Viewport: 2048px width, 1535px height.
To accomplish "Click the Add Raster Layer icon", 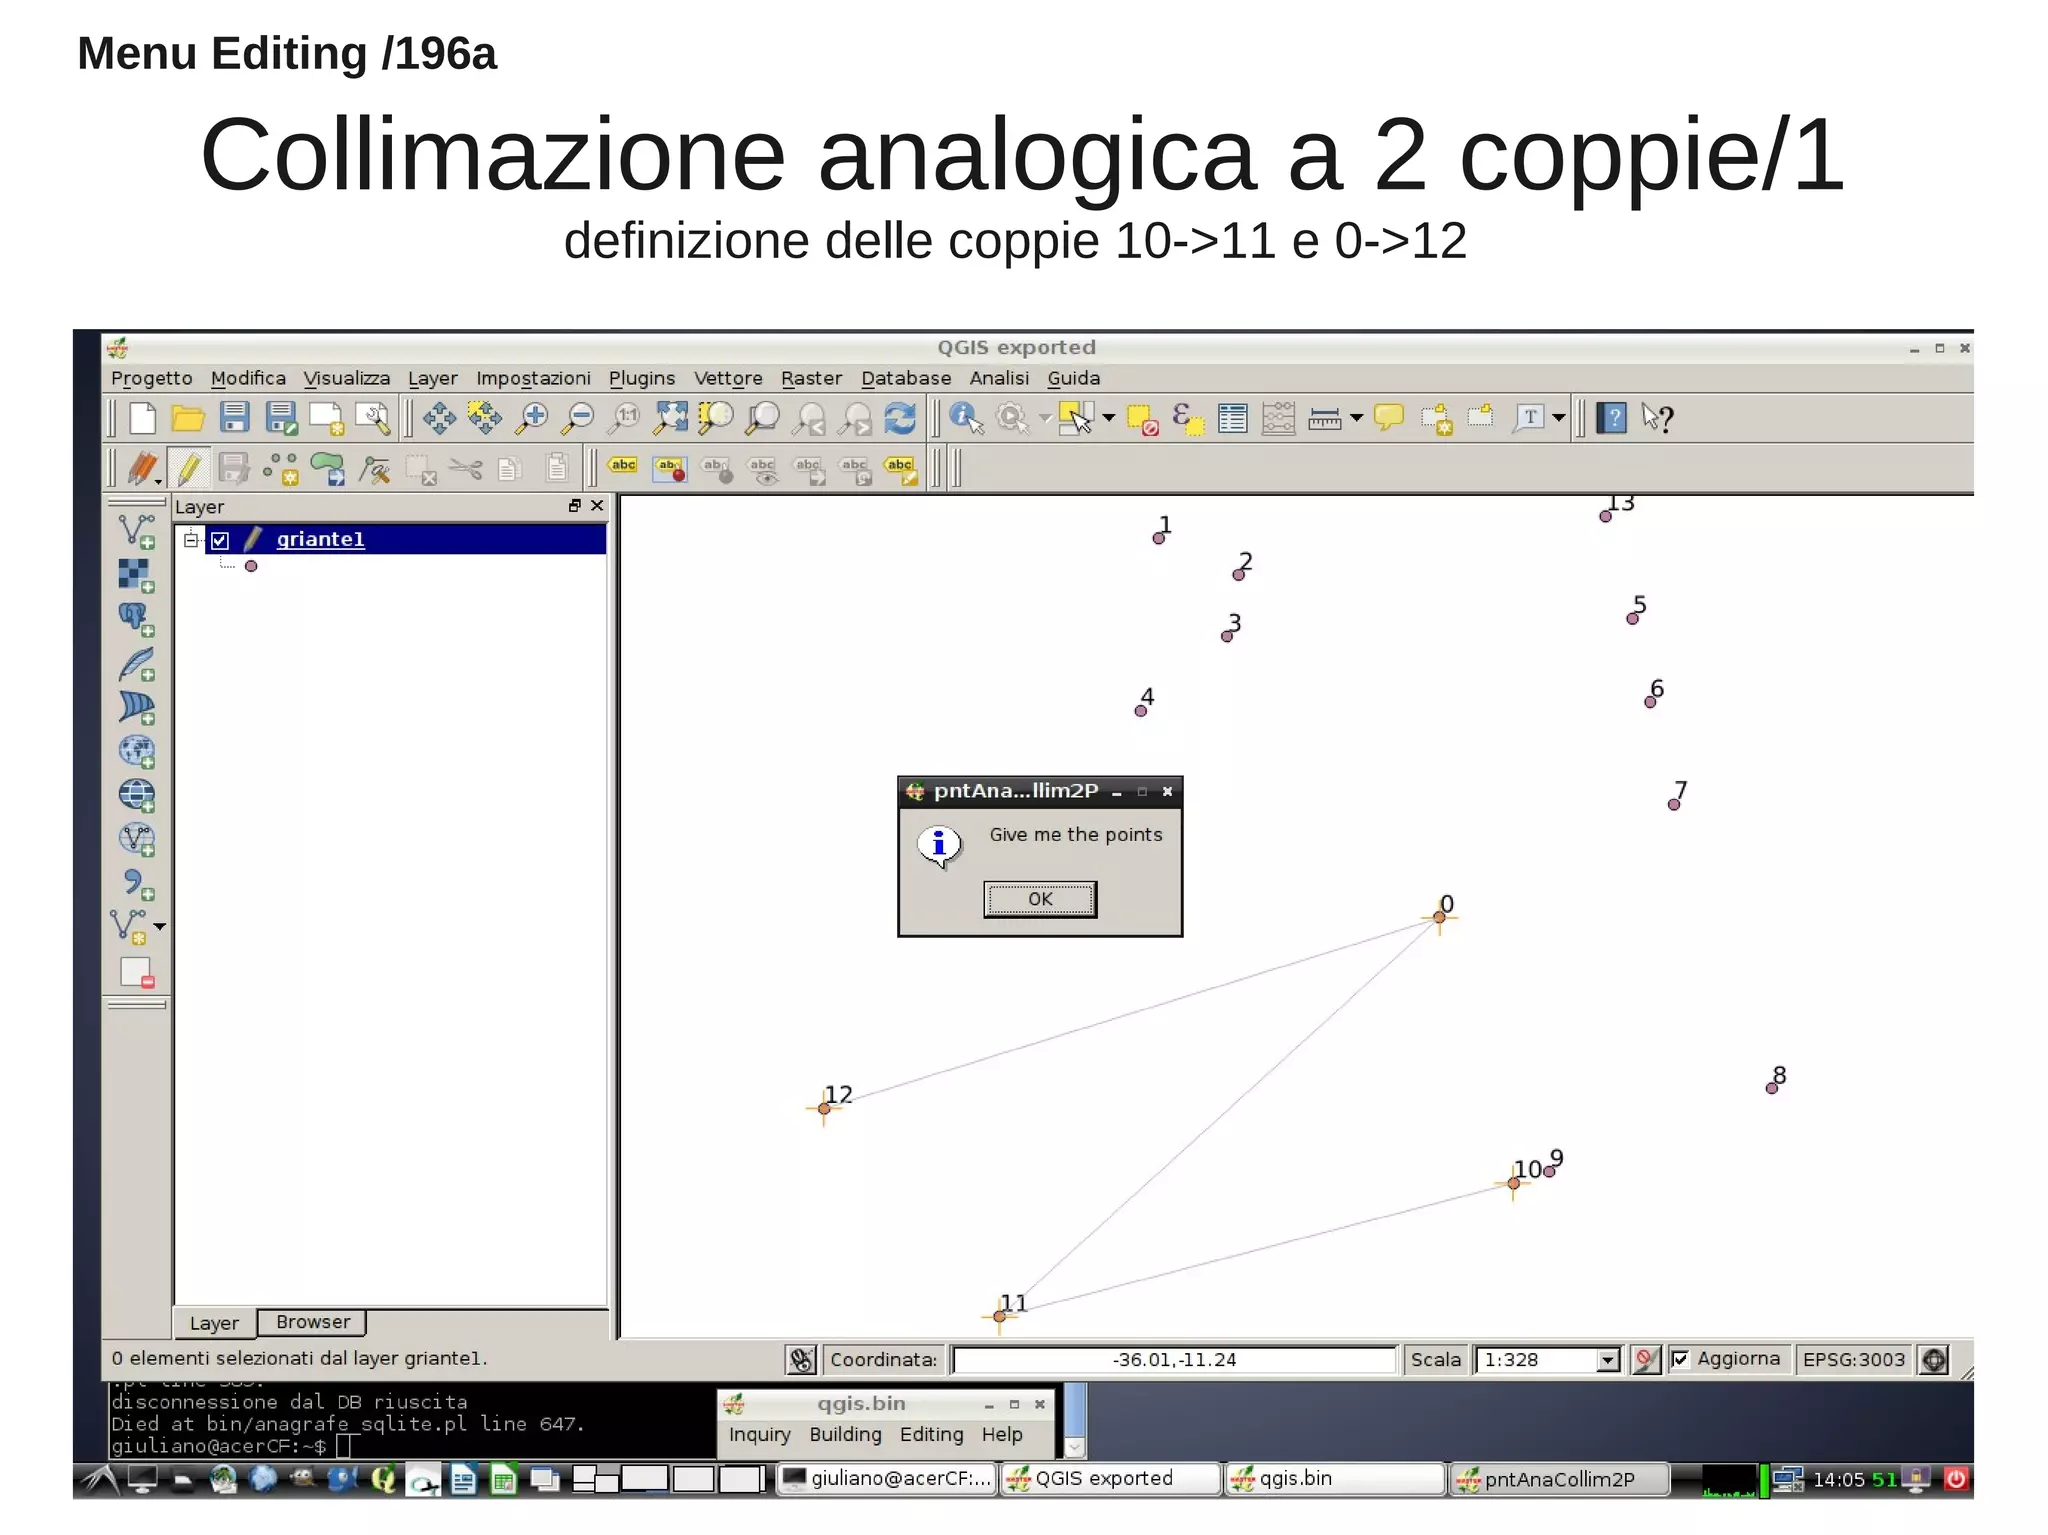I will (x=136, y=576).
